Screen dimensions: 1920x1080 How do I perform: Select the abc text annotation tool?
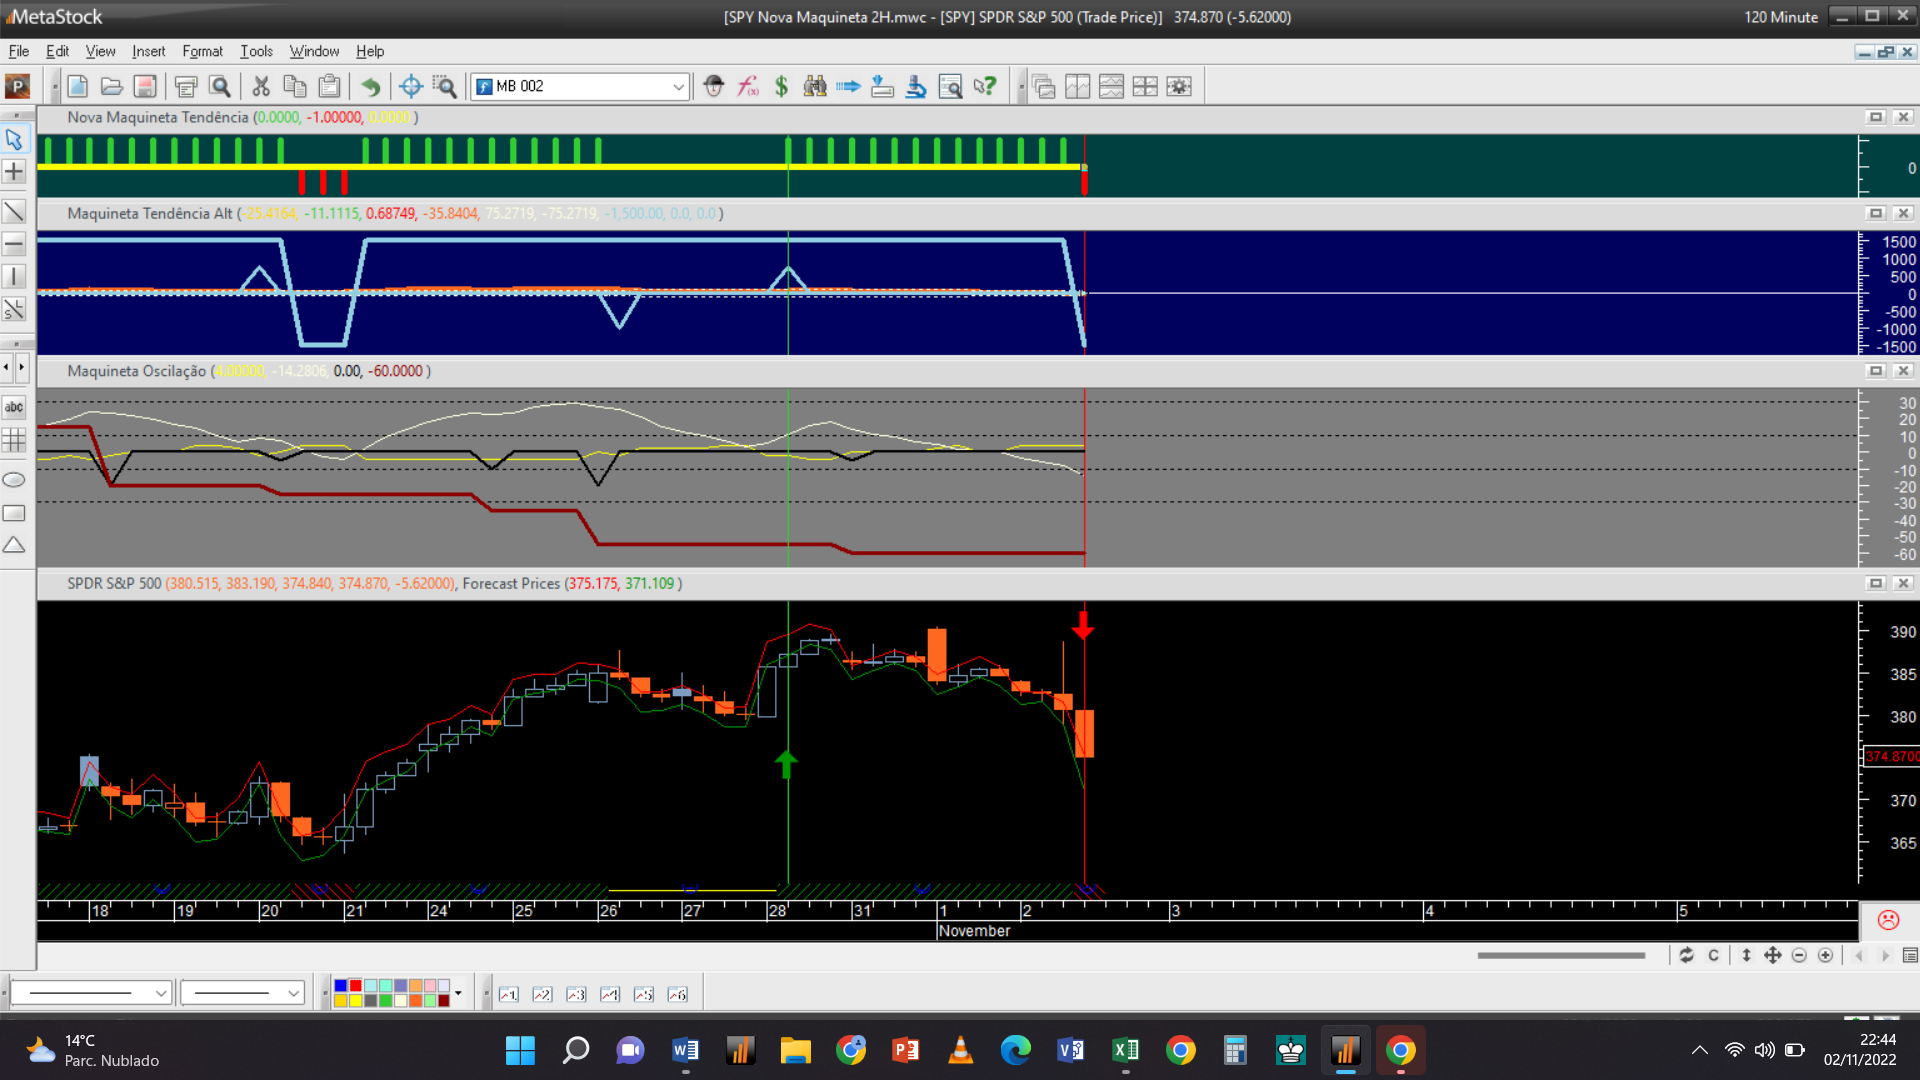14,407
